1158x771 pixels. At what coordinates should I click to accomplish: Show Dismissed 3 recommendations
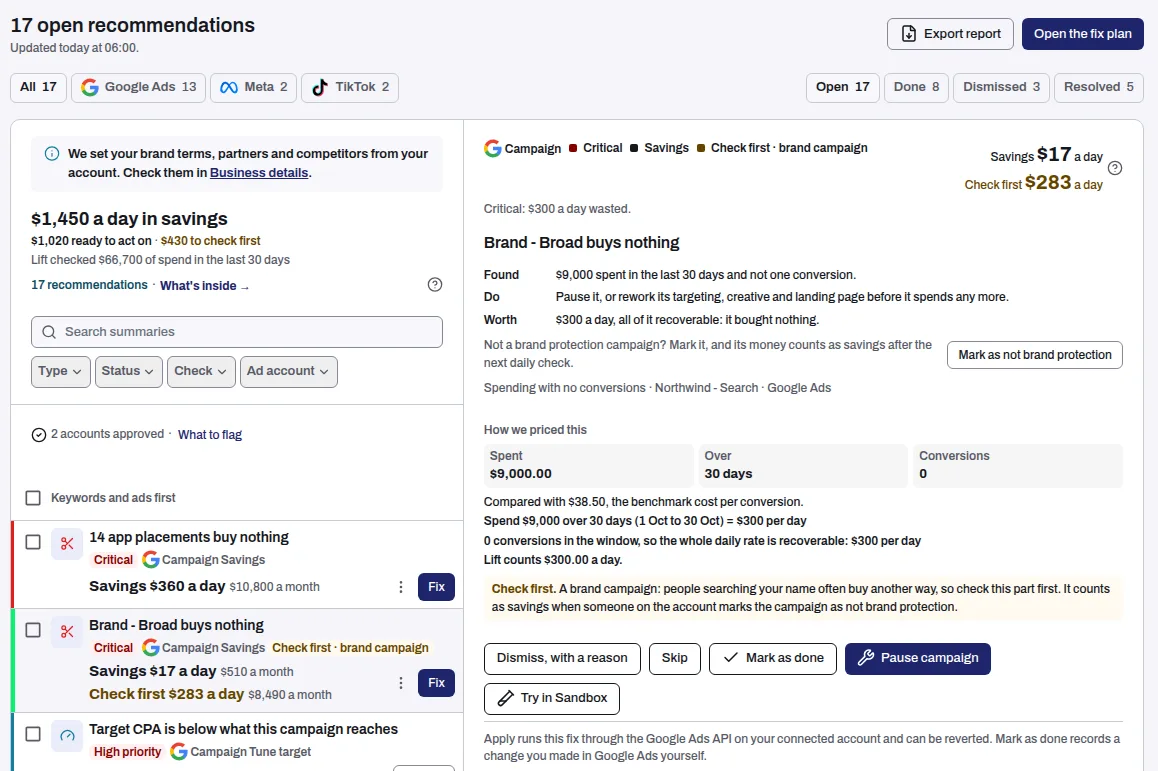click(x=1001, y=87)
